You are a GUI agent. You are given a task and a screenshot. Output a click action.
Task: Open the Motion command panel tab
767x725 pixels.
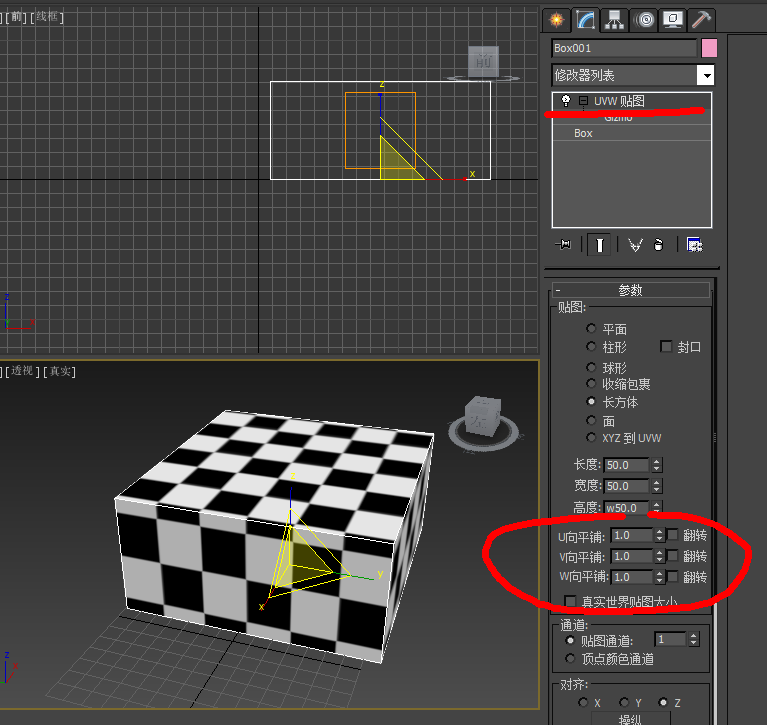pyautogui.click(x=644, y=20)
